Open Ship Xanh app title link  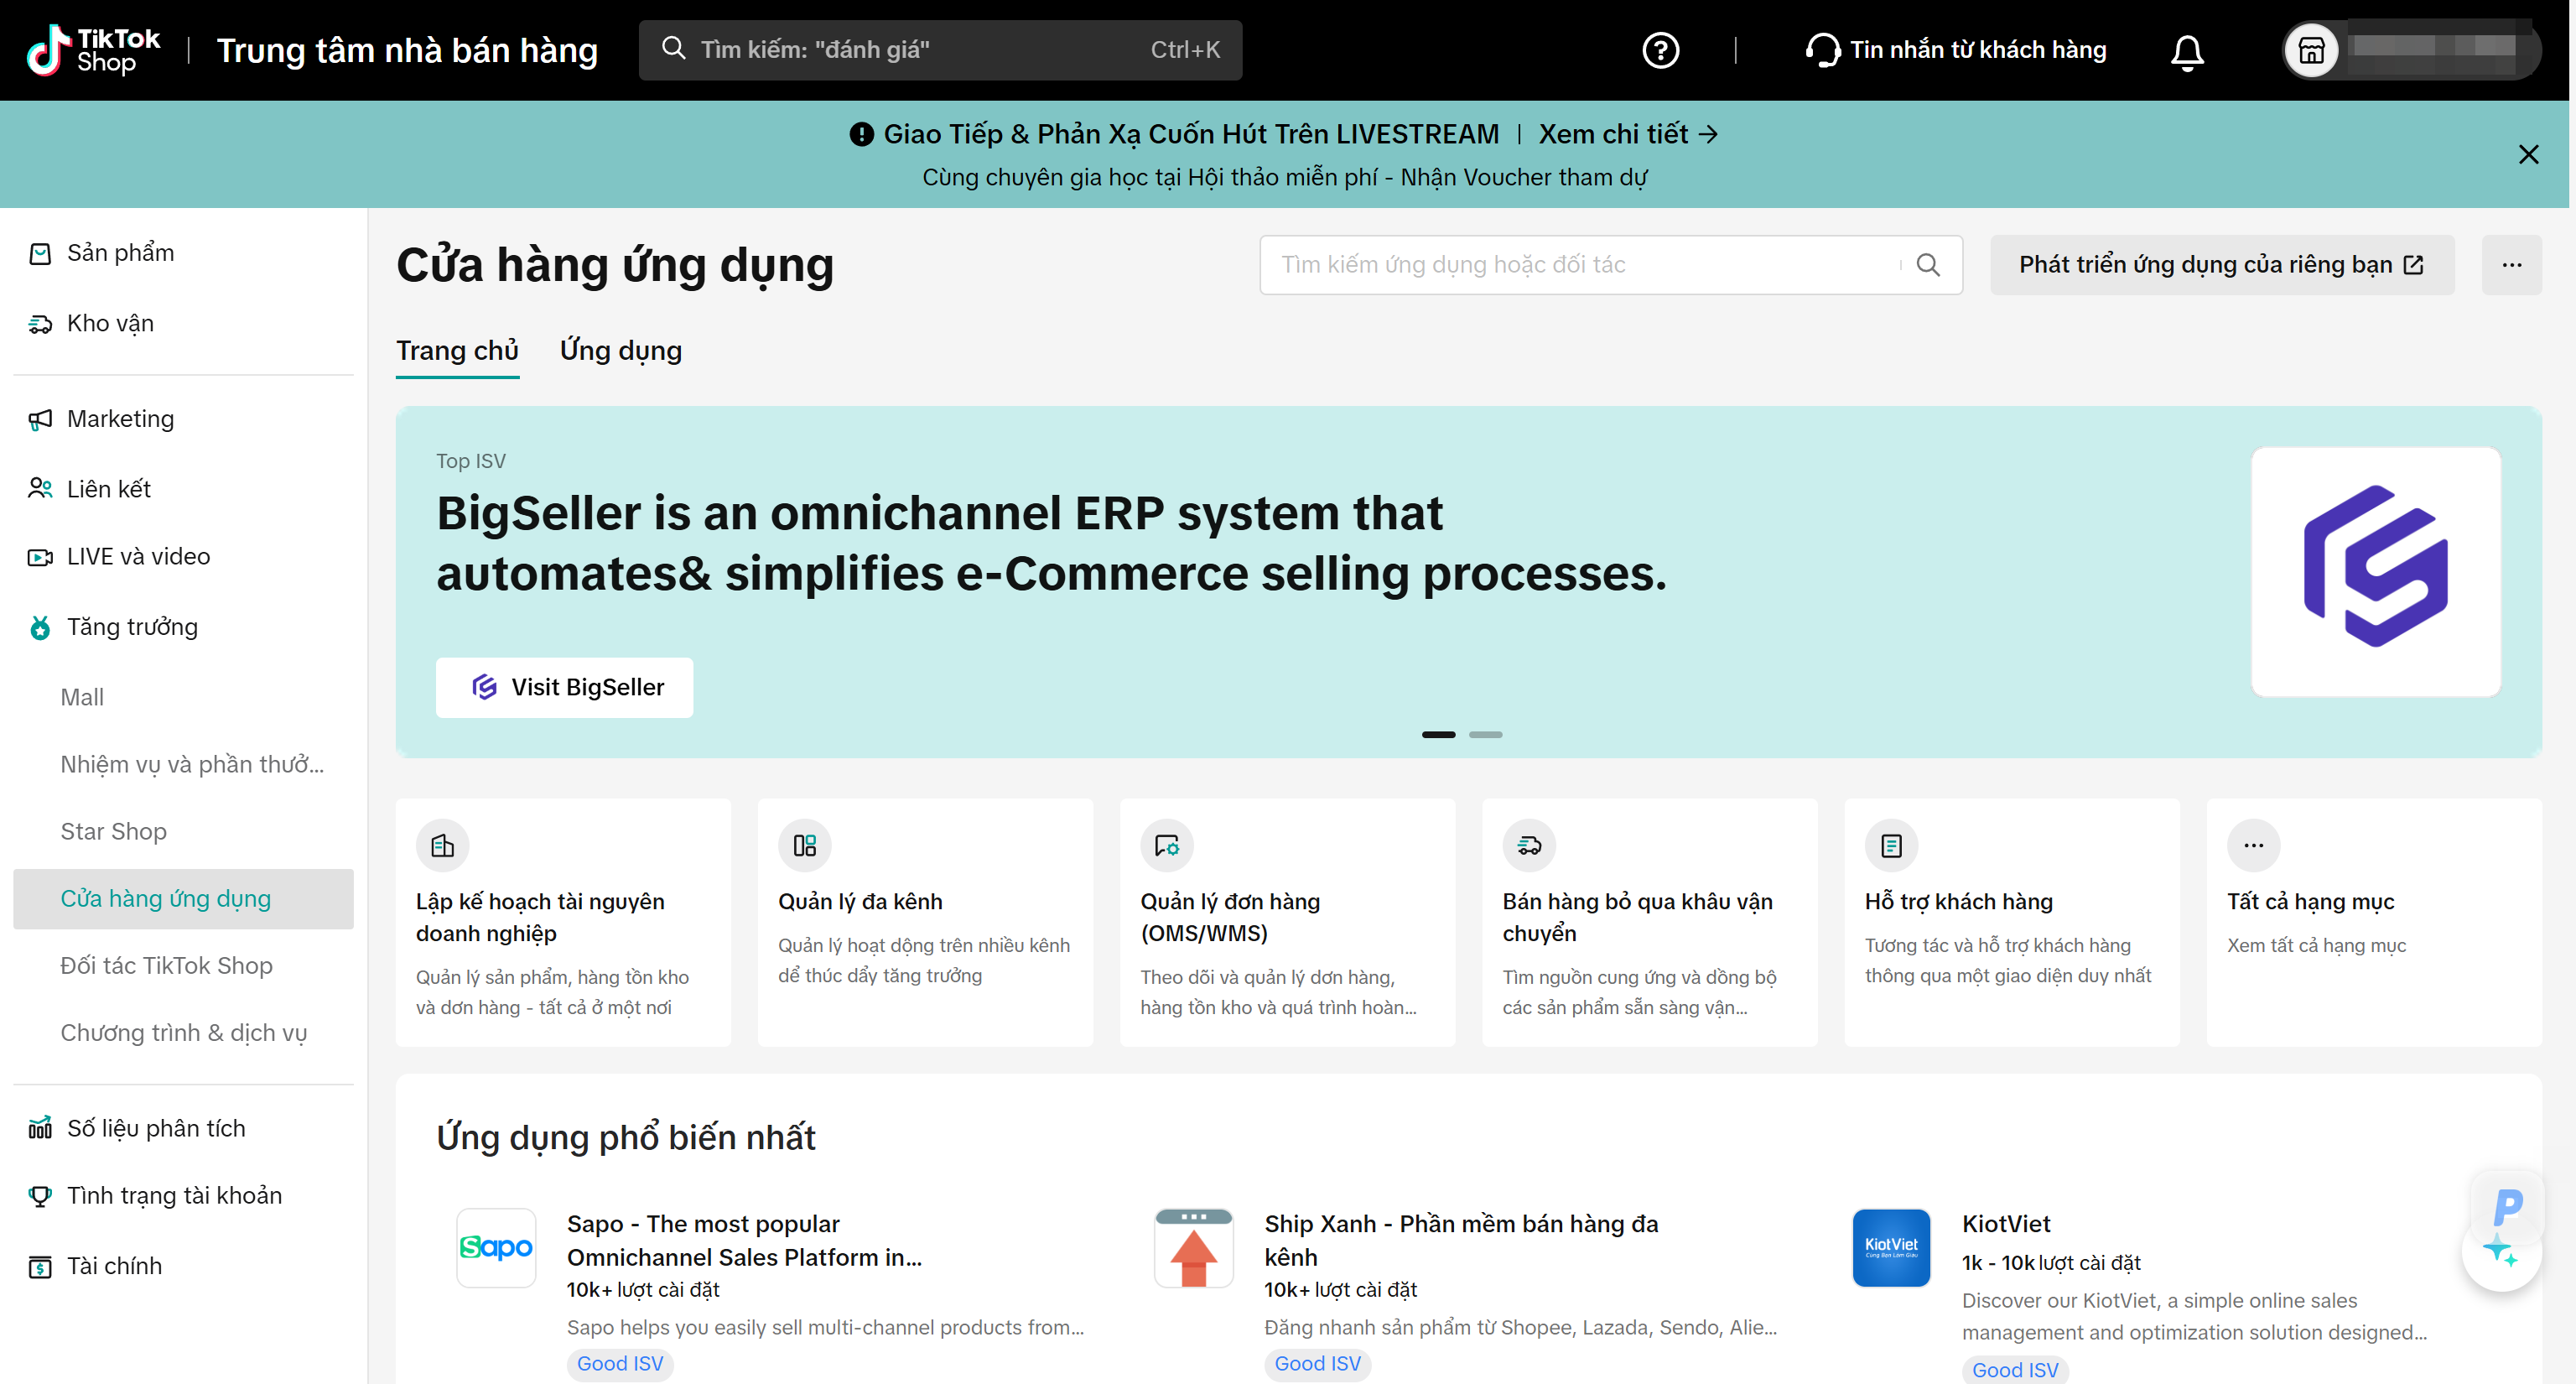[x=1460, y=1240]
